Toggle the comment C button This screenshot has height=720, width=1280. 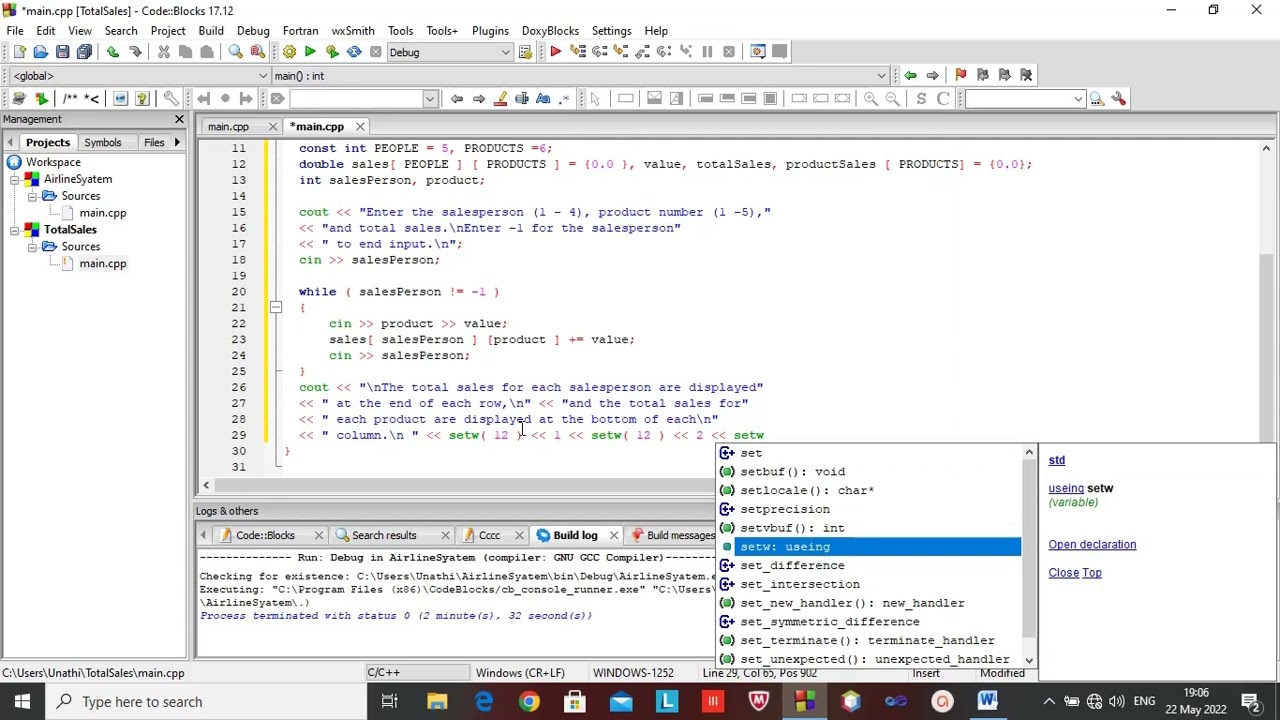tap(945, 98)
